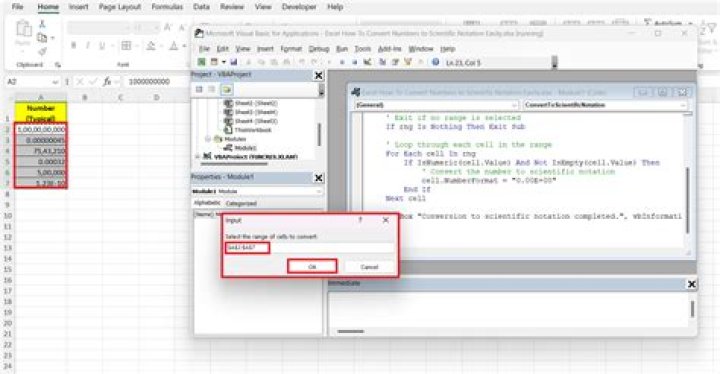Toggle Italic in Excel ribbon

(87, 45)
